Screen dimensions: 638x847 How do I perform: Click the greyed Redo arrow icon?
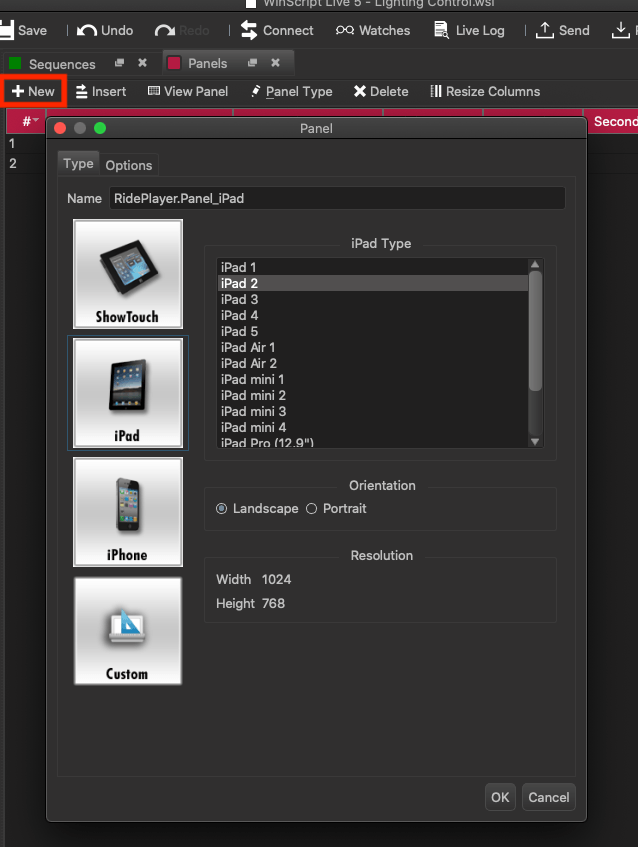[x=165, y=30]
